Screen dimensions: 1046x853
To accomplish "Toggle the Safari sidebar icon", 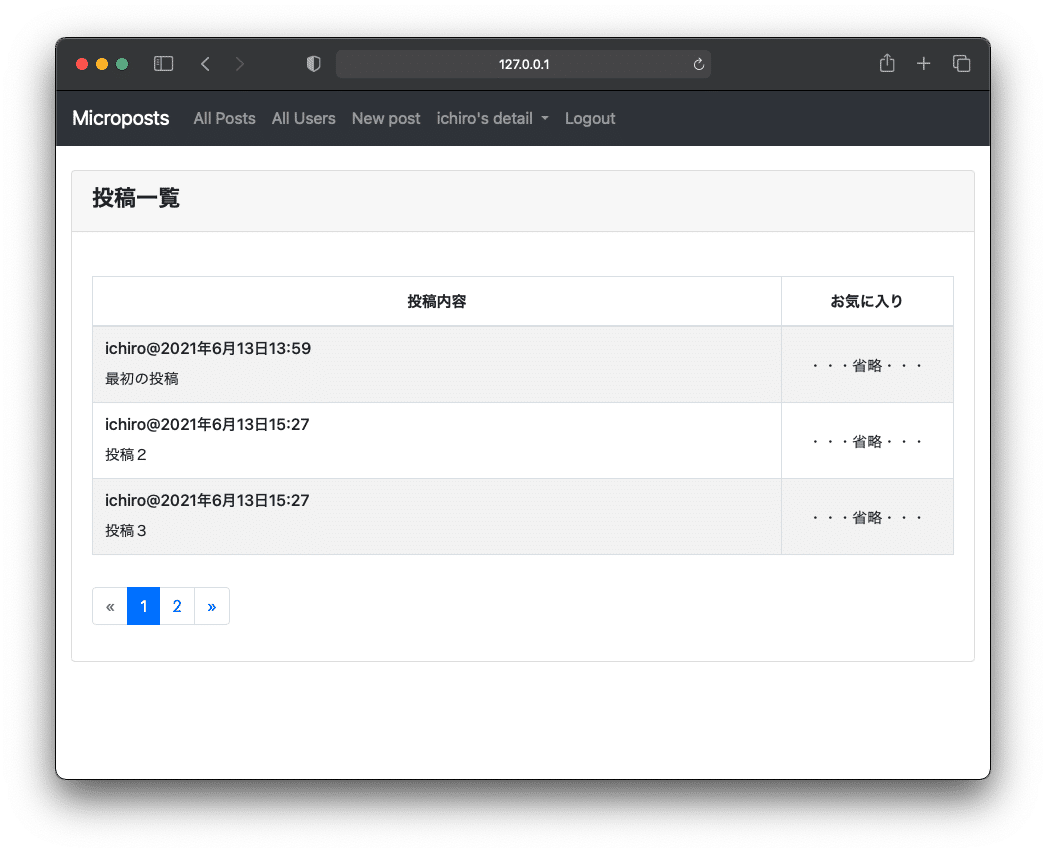I will [x=163, y=64].
